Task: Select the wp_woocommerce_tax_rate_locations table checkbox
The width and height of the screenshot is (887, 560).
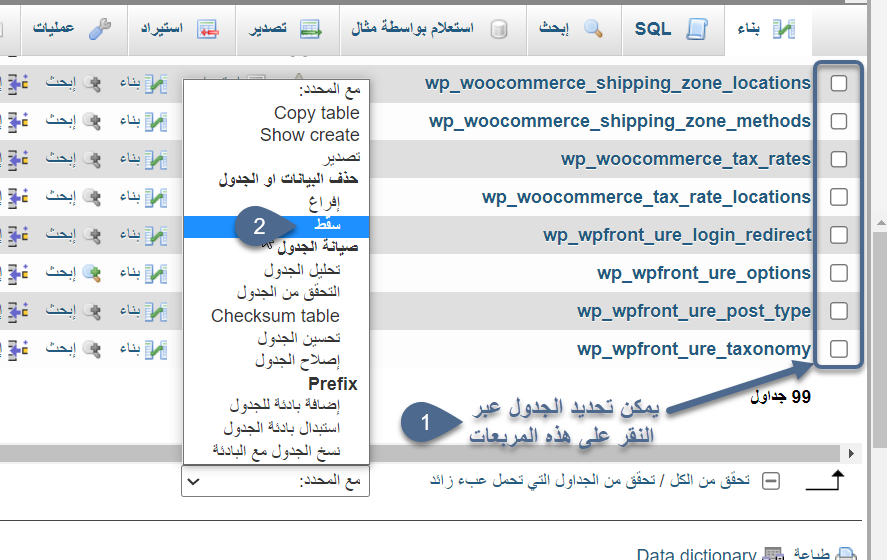Action: click(839, 197)
